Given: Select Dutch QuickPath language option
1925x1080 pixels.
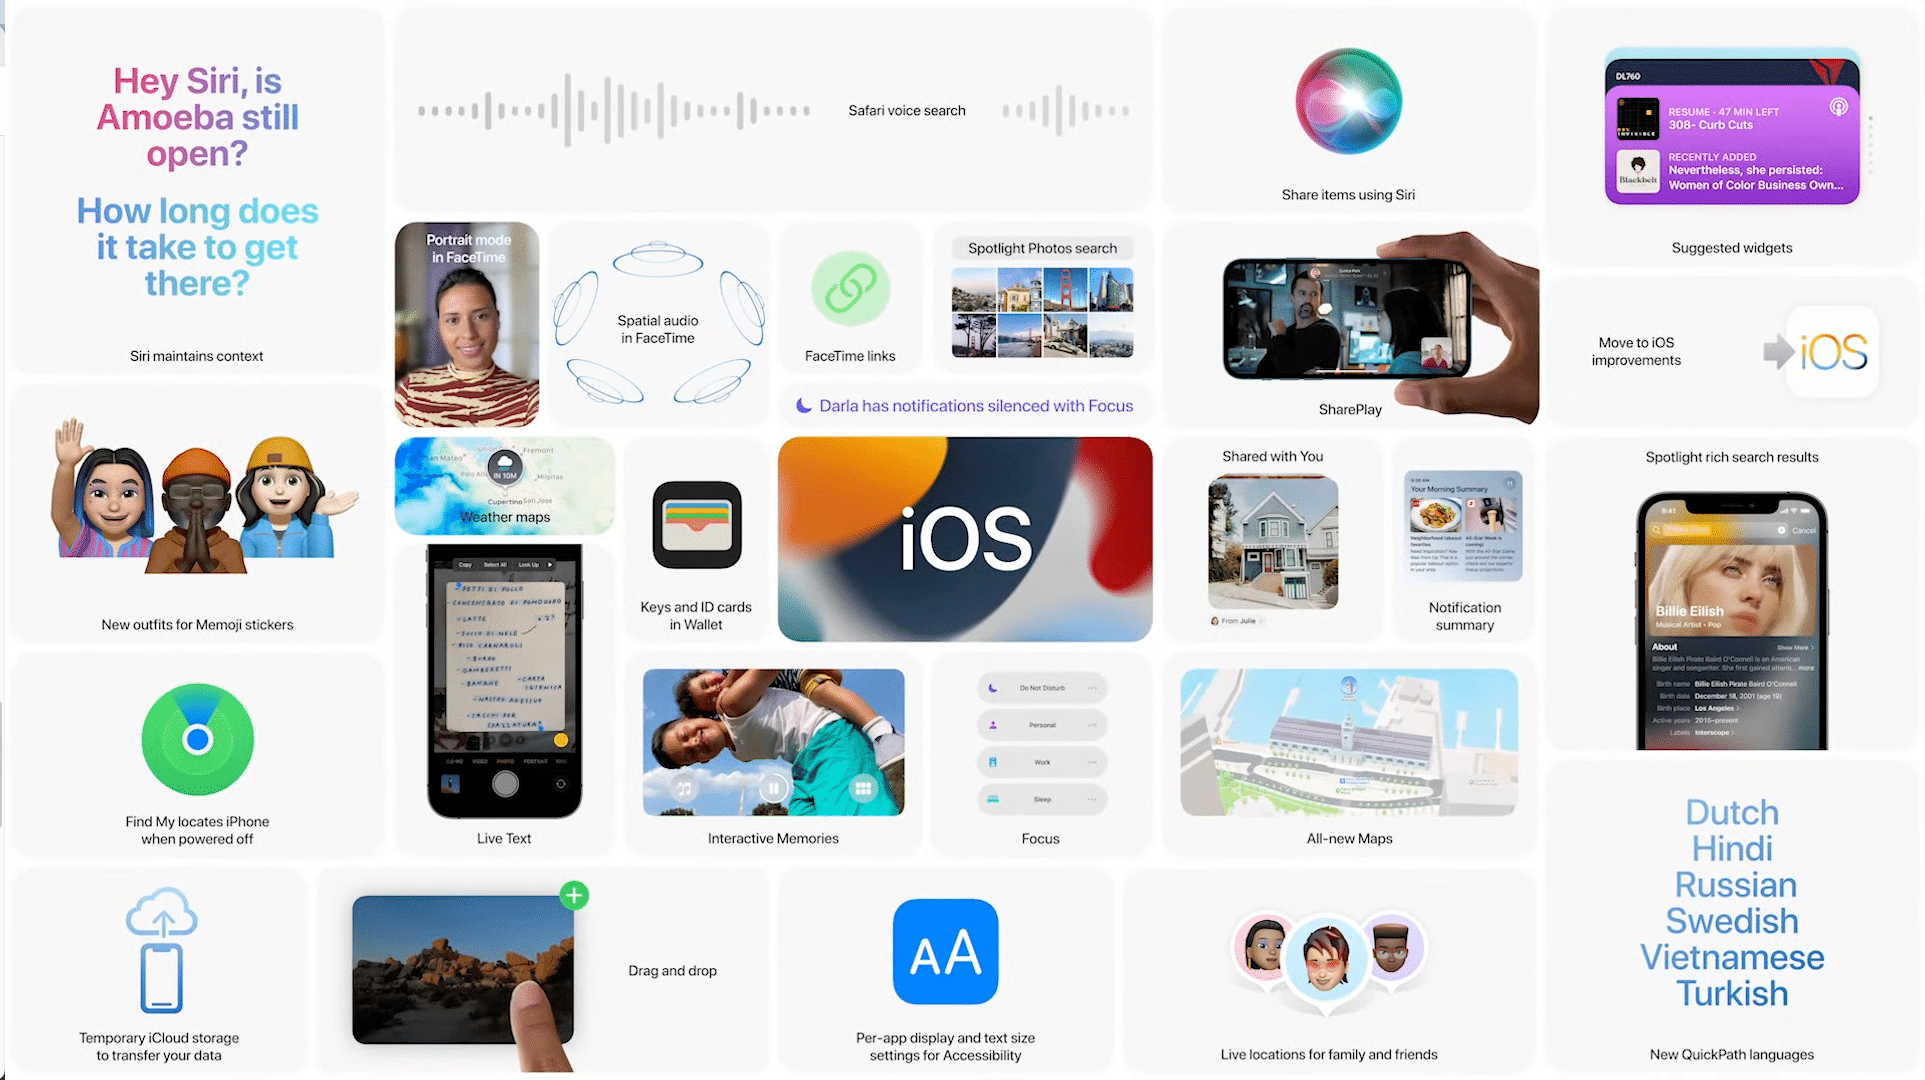Looking at the screenshot, I should coord(1729,814).
